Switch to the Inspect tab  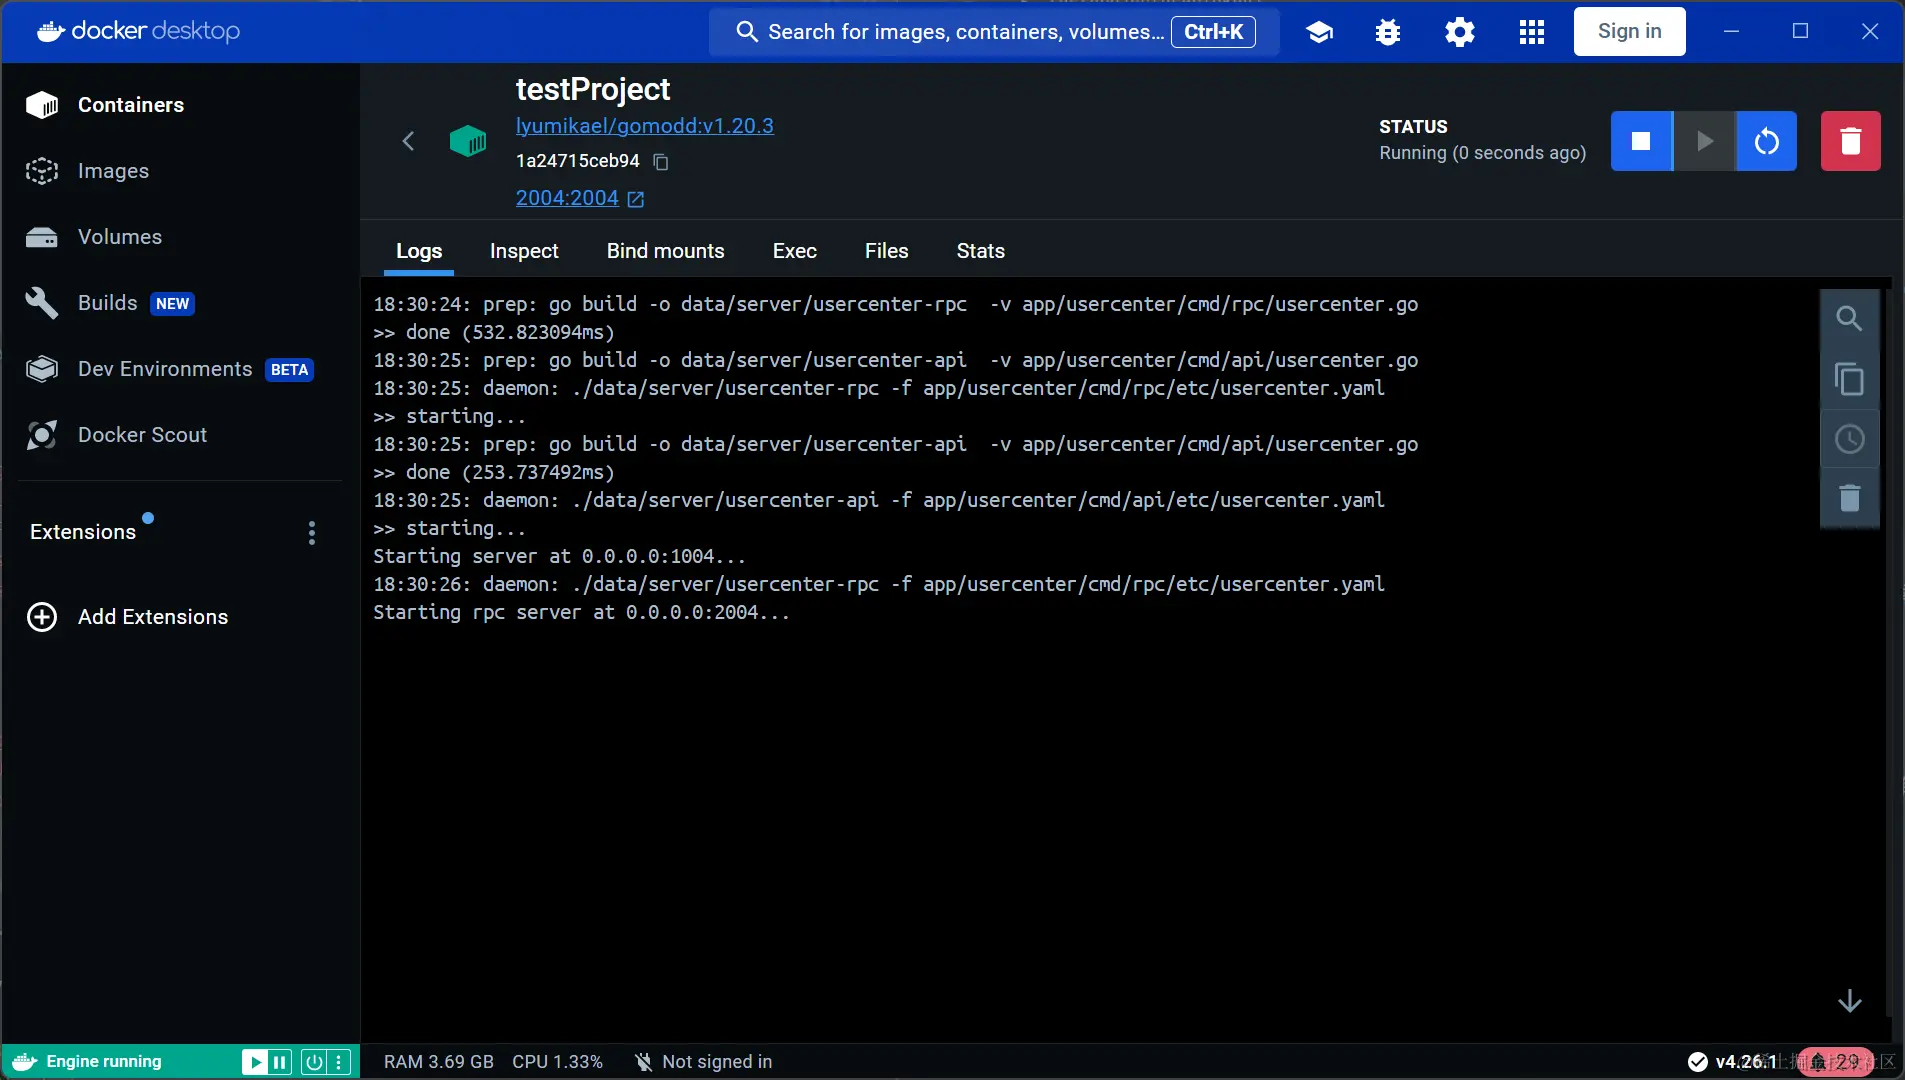coord(524,251)
